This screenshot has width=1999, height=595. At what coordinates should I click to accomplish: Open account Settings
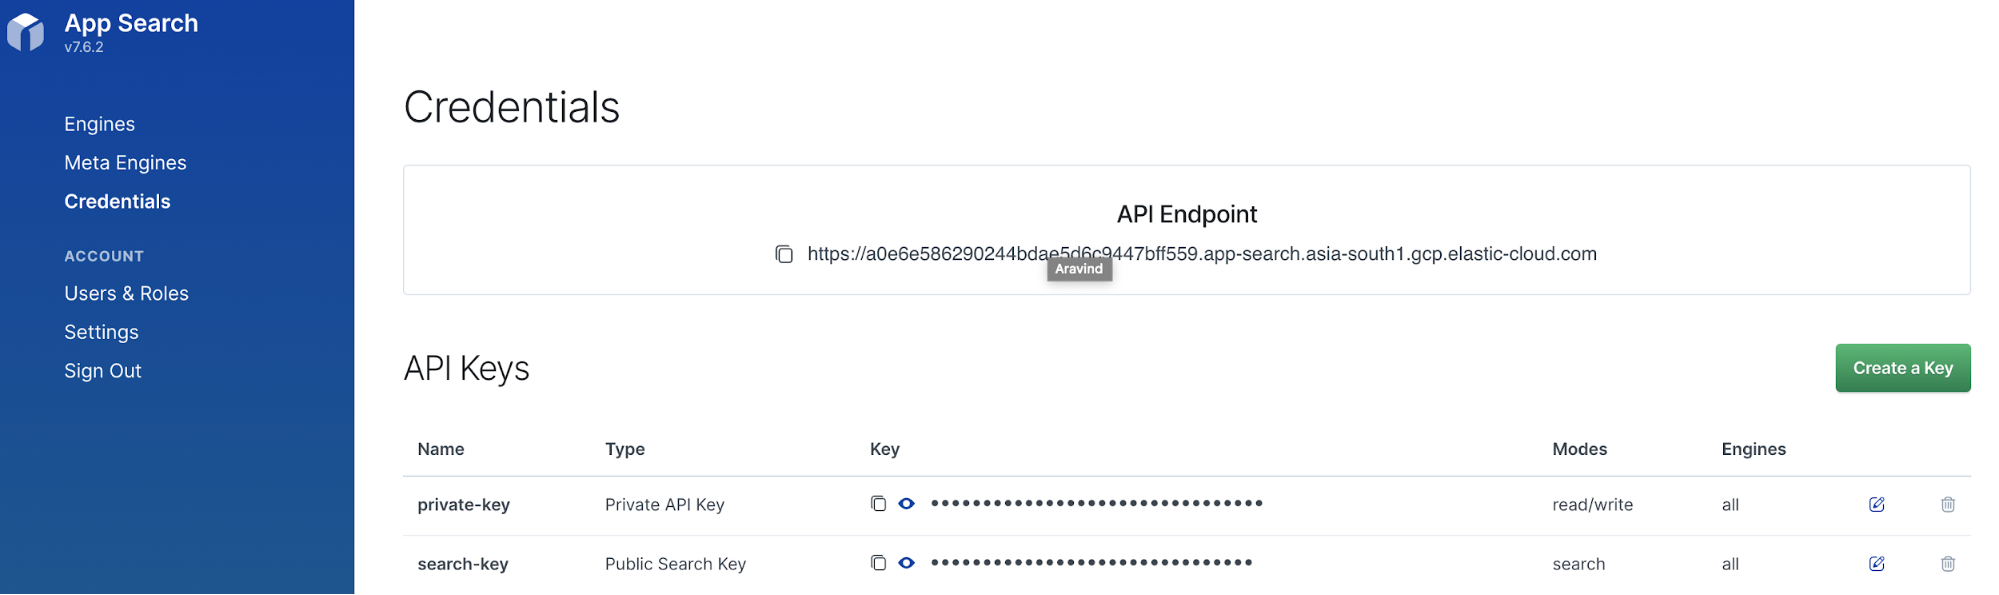click(x=101, y=332)
